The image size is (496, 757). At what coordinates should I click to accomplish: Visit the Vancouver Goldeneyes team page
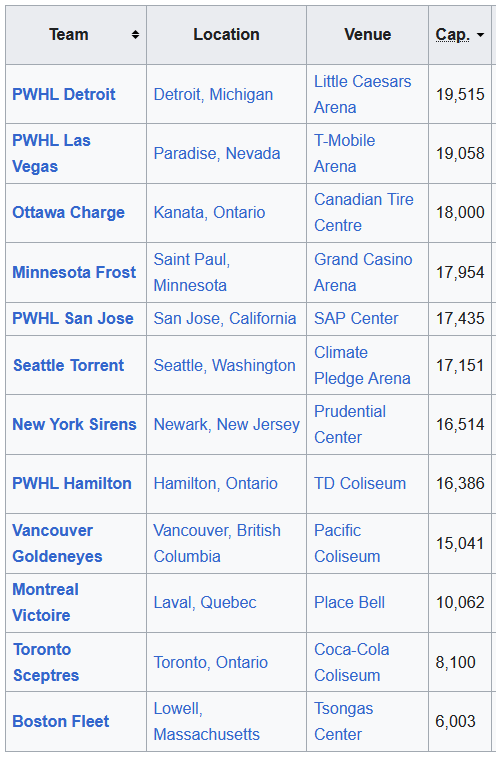click(x=57, y=543)
